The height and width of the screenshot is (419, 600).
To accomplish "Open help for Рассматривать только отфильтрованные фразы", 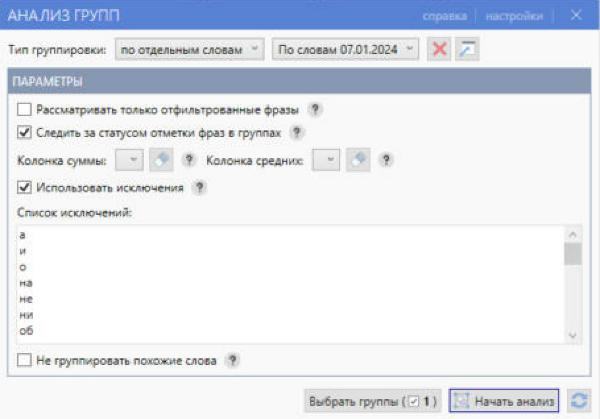I will [x=315, y=110].
